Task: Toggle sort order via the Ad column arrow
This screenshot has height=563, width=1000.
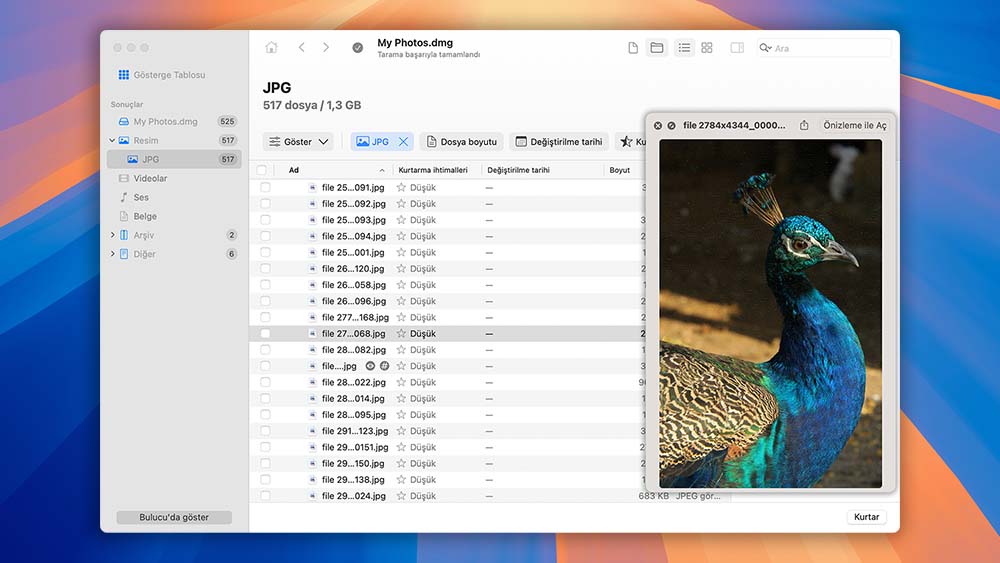Action: (382, 170)
